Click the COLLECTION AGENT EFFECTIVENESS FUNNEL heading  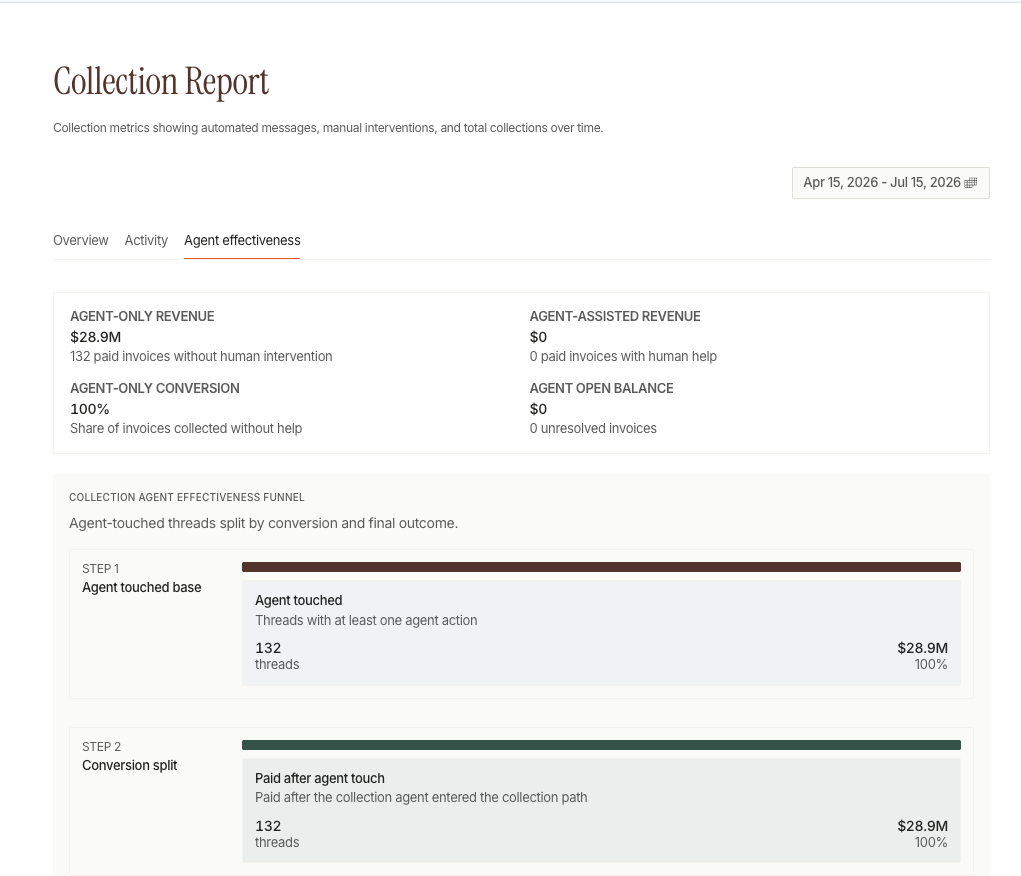pyautogui.click(x=187, y=498)
